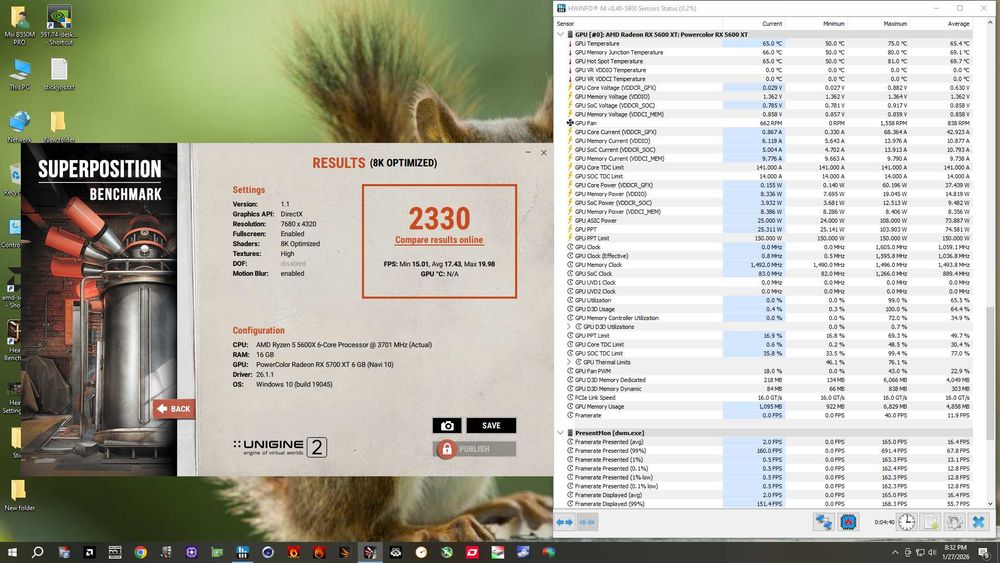Image resolution: width=1000 pixels, height=563 pixels.
Task: Click HWiNFO scrollbar down arrow
Action: point(990,504)
